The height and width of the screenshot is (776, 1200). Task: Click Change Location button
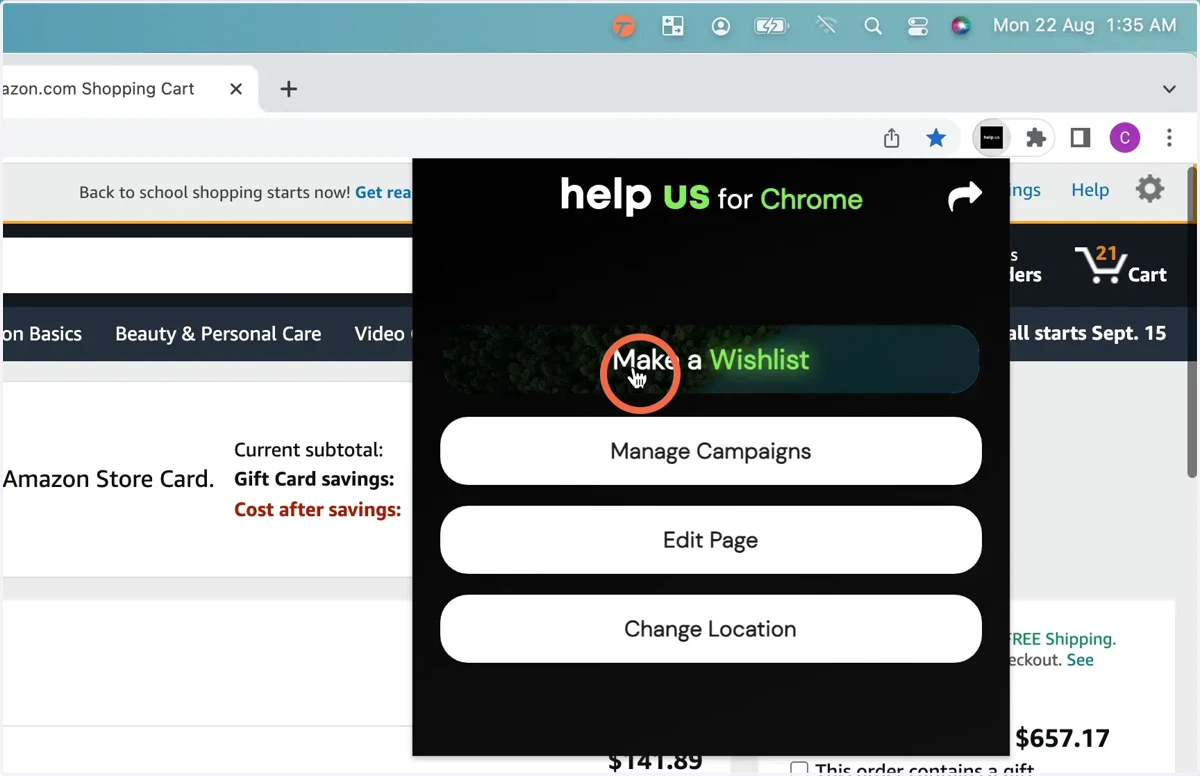[711, 629]
